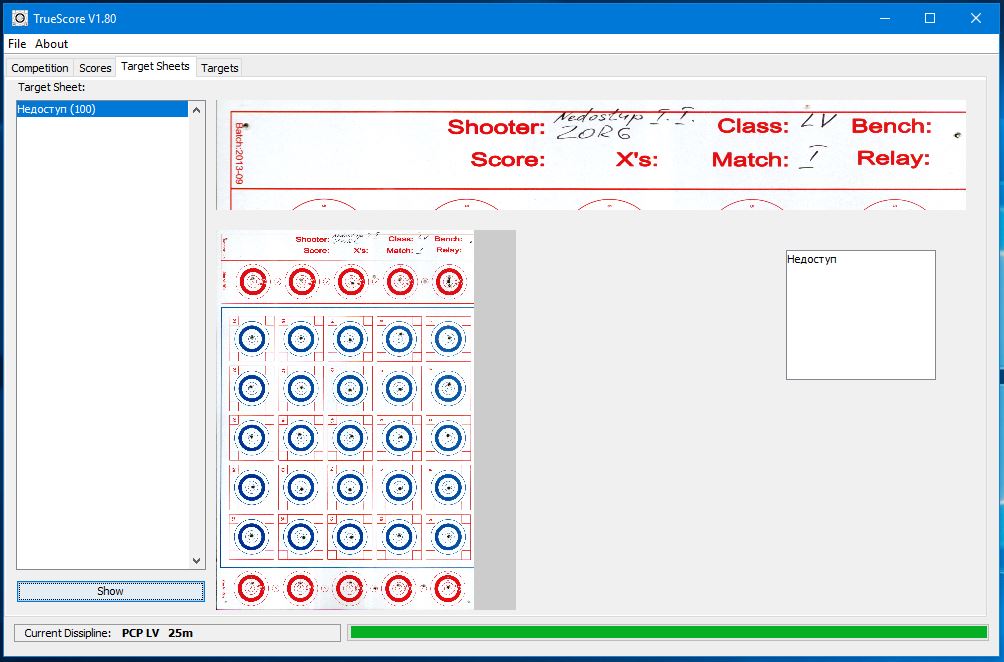This screenshot has height=662, width=1004.
Task: Click the center blue target of the grid
Action: coord(350,438)
